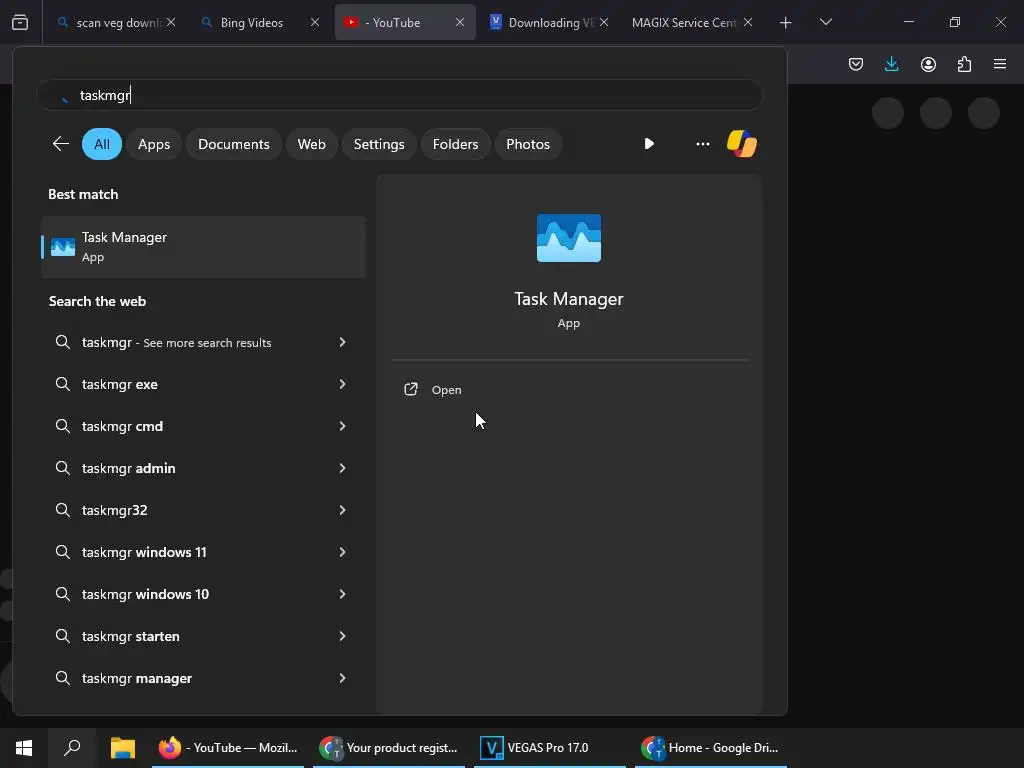Search the web for 'taskmgr starten'
The width and height of the screenshot is (1024, 768).
(x=131, y=637)
